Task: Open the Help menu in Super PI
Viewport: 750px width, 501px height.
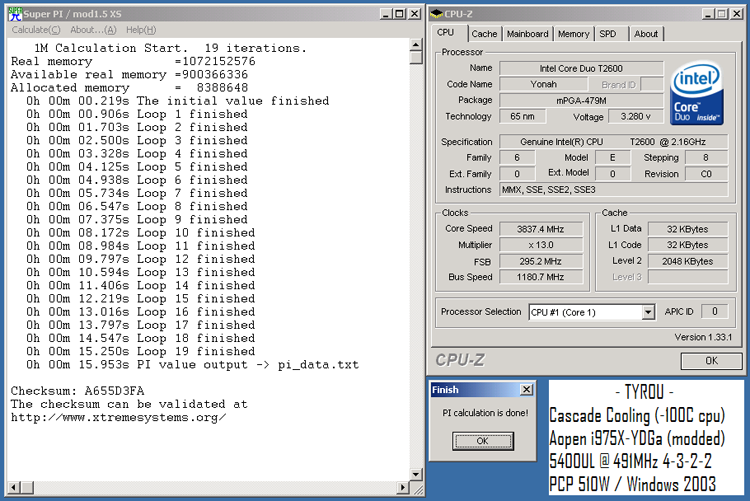Action: [x=141, y=30]
